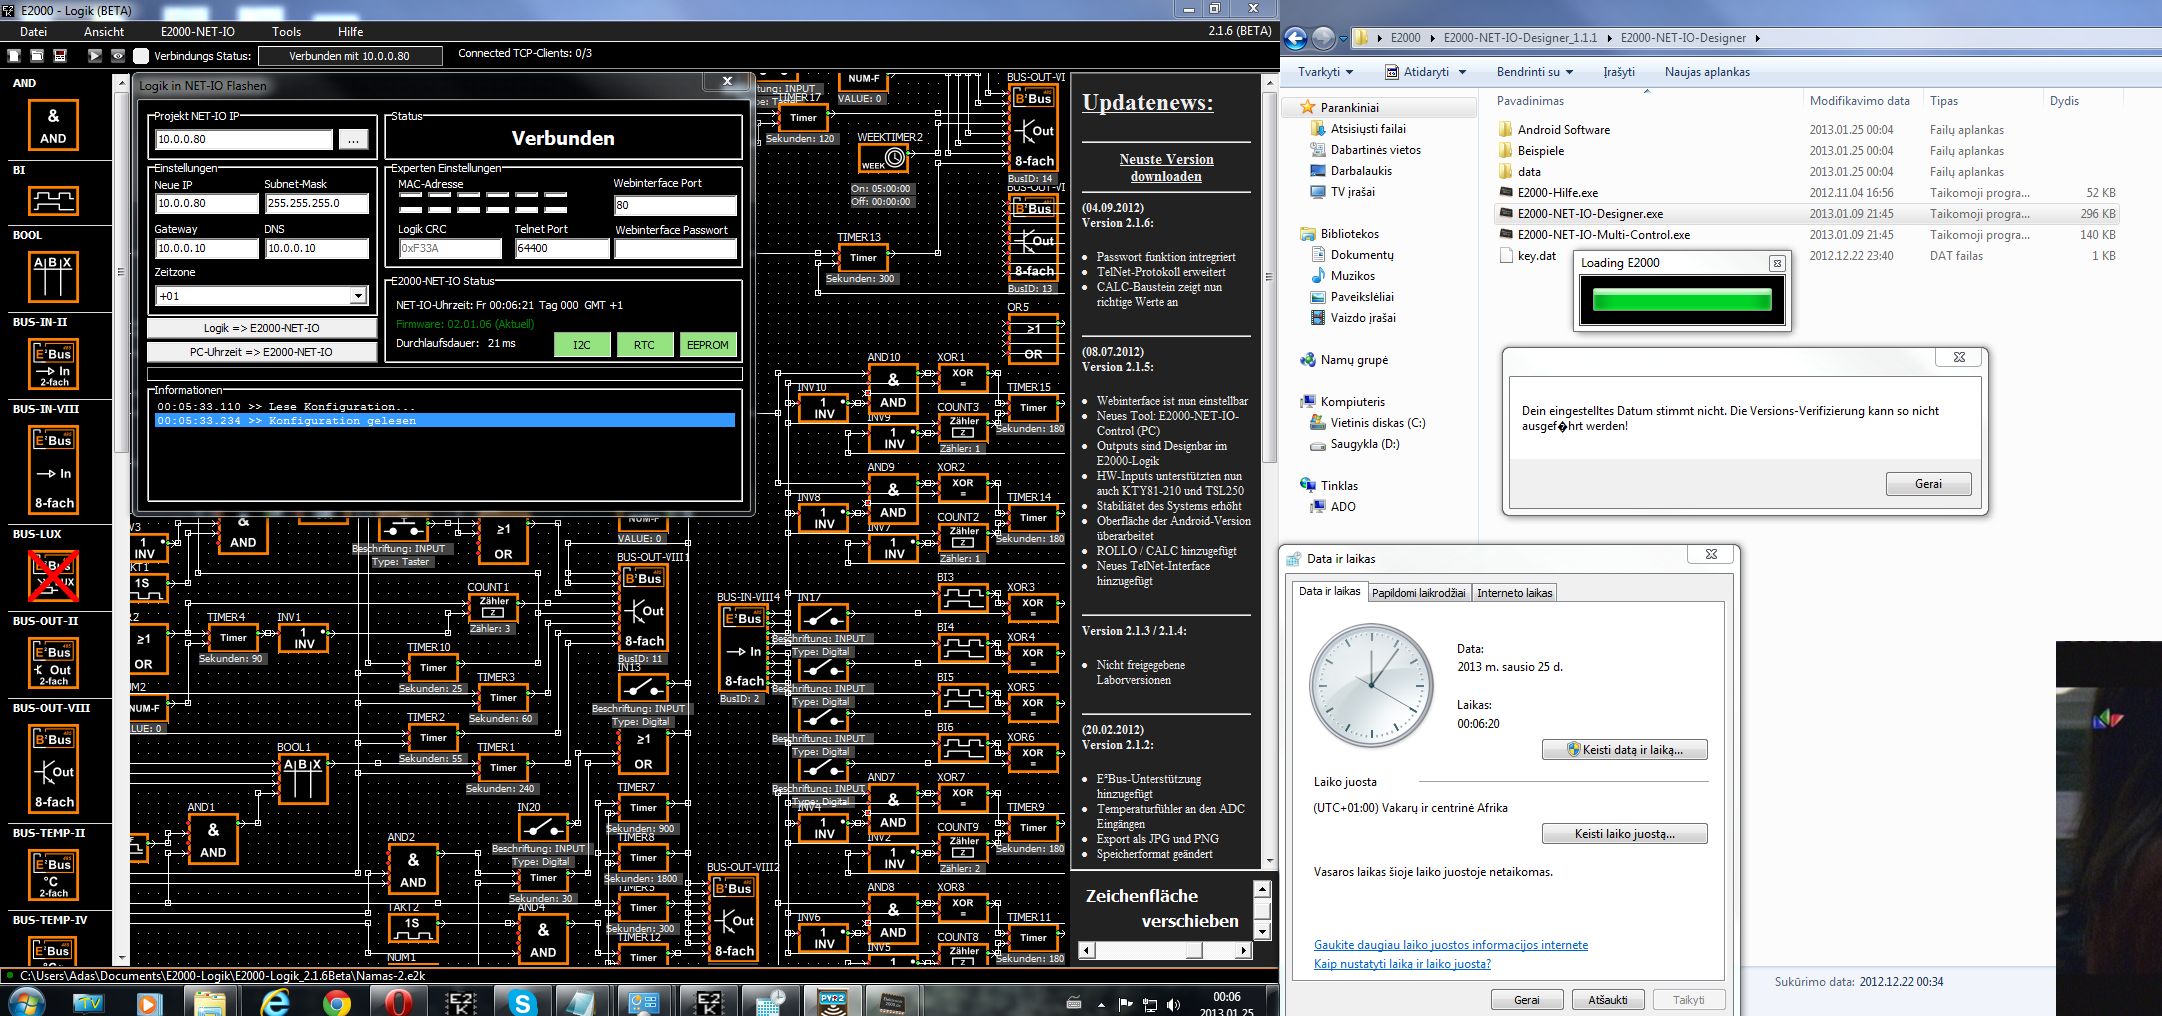Open Skype from the taskbar
This screenshot has width=2162, height=1016.
point(522,1000)
